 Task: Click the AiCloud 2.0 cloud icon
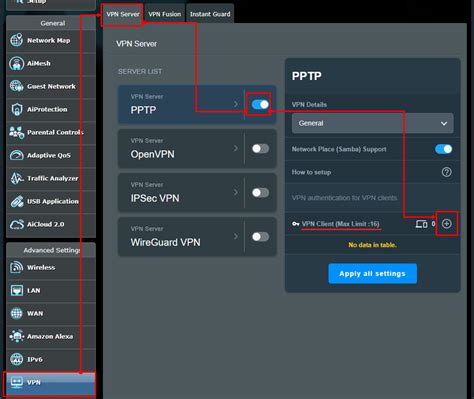(x=16, y=224)
